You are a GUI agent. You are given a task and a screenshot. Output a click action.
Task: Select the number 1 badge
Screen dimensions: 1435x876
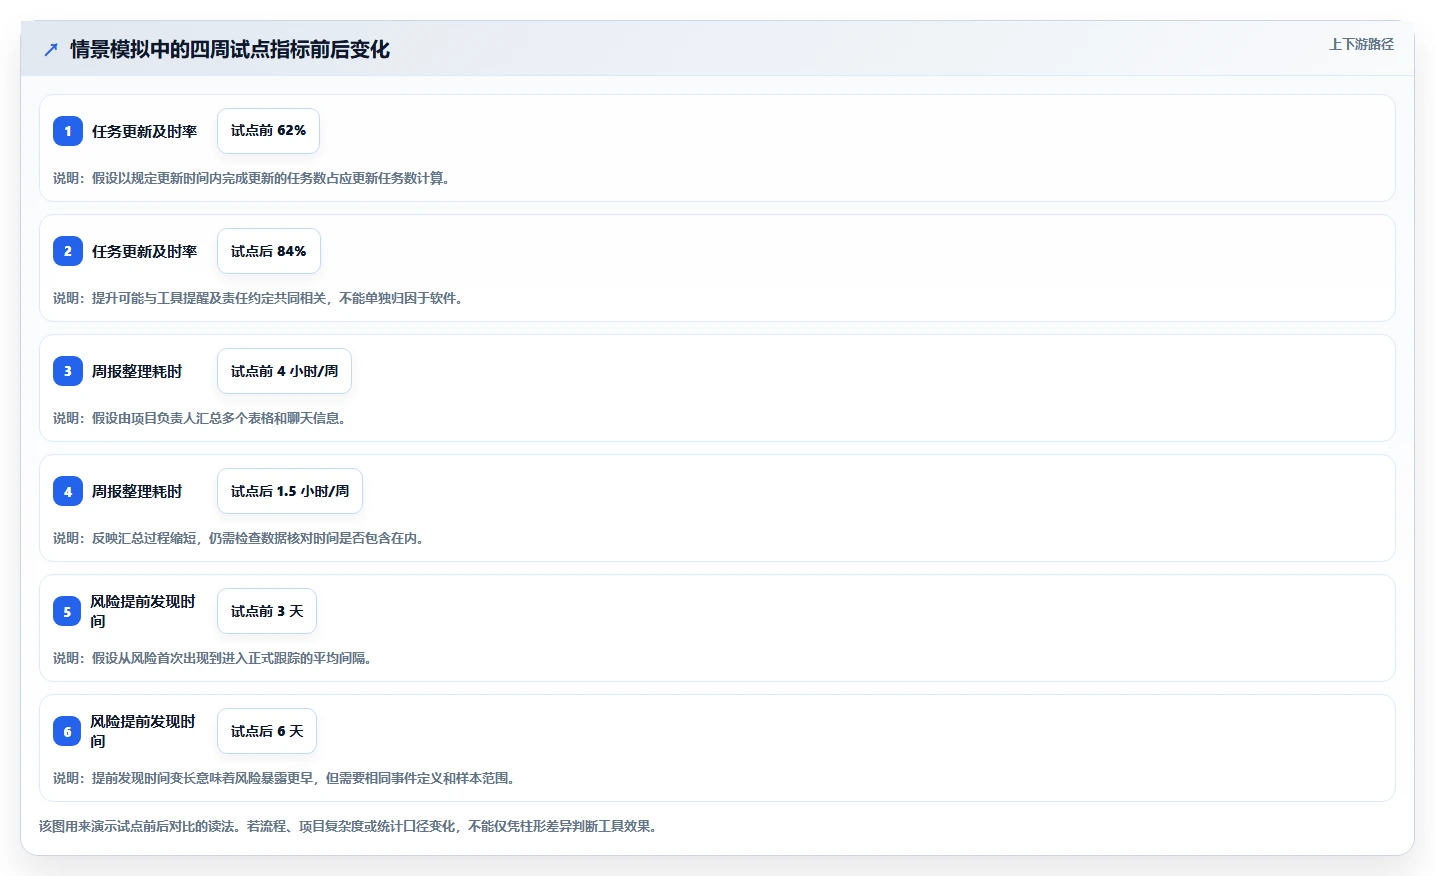pos(68,131)
